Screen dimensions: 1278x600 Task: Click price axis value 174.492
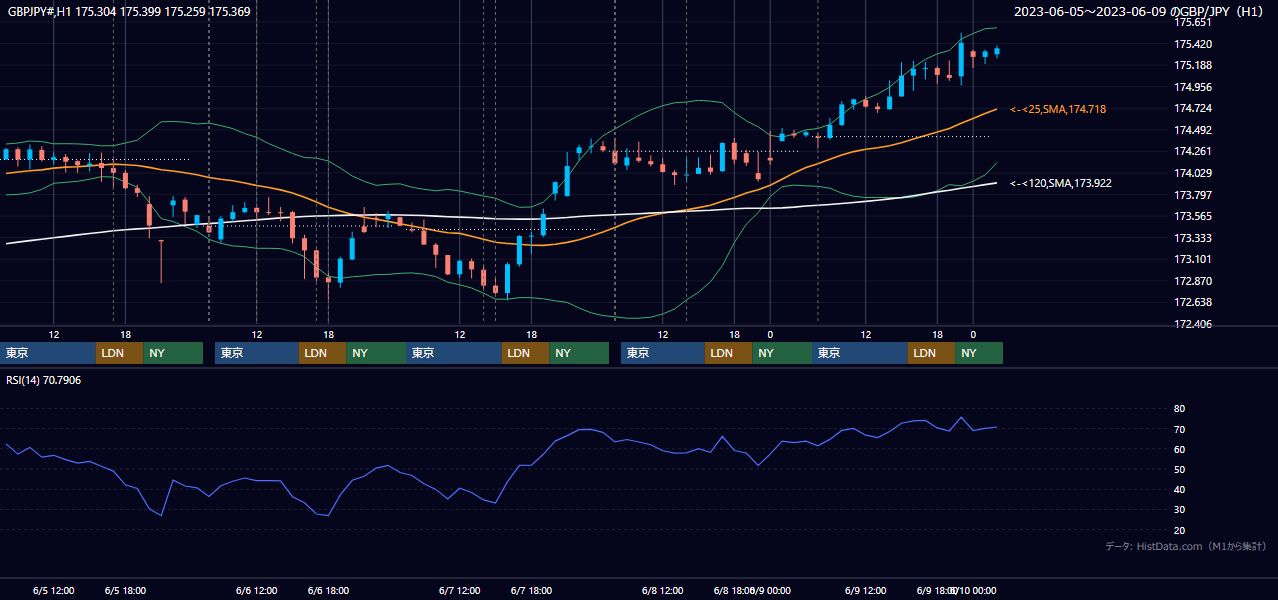tap(1193, 130)
